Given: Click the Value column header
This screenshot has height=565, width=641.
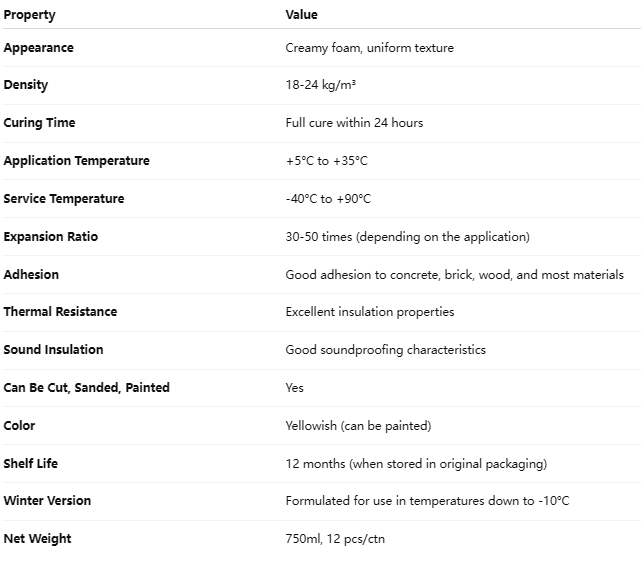Looking at the screenshot, I should (301, 15).
